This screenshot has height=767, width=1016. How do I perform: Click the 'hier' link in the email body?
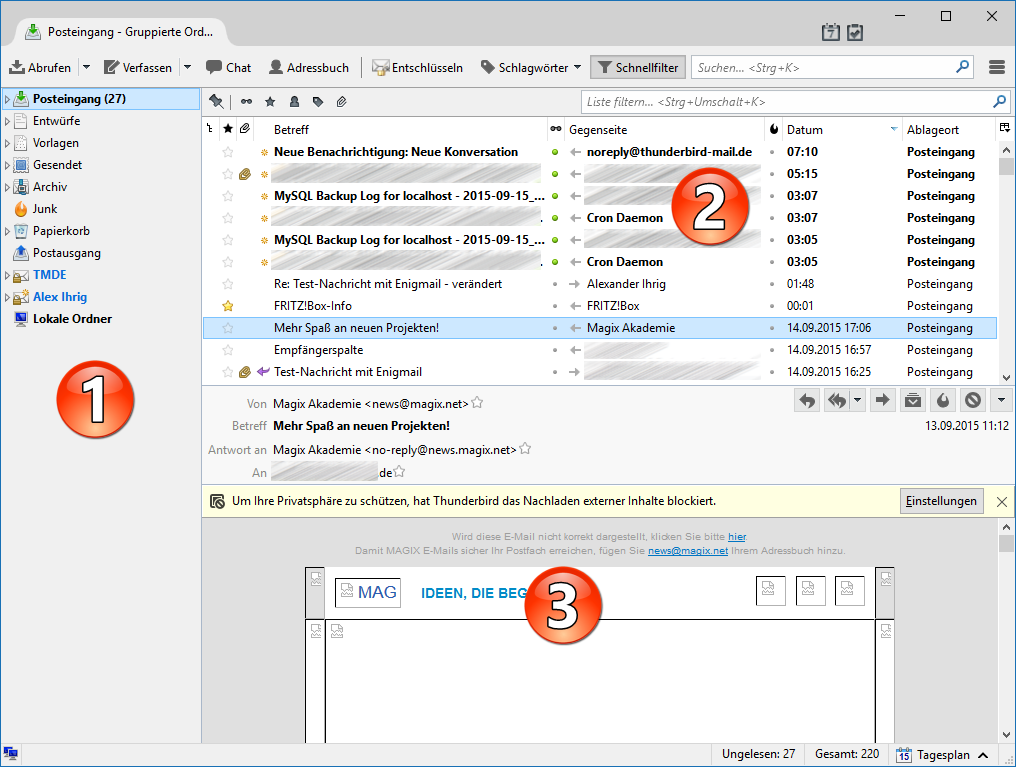coord(736,537)
